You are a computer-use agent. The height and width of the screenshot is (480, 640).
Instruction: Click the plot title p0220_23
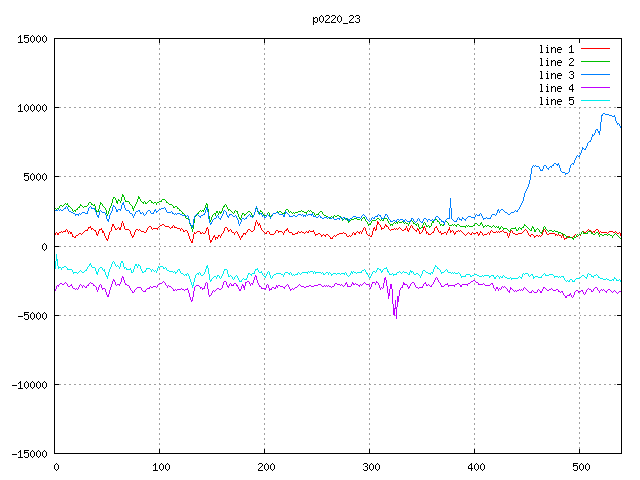pos(337,18)
